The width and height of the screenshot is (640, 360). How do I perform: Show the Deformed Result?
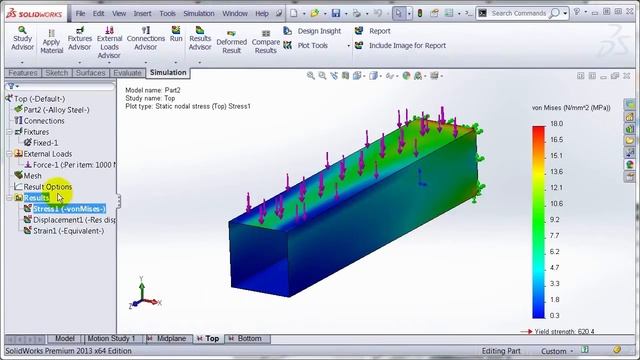(x=231, y=42)
